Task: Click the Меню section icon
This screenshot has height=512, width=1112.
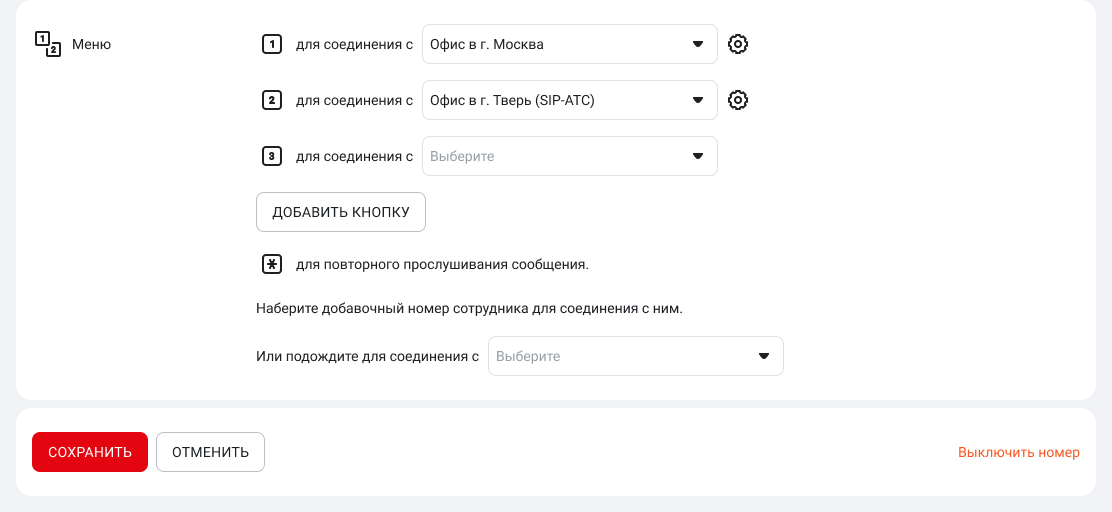Action: coord(48,44)
